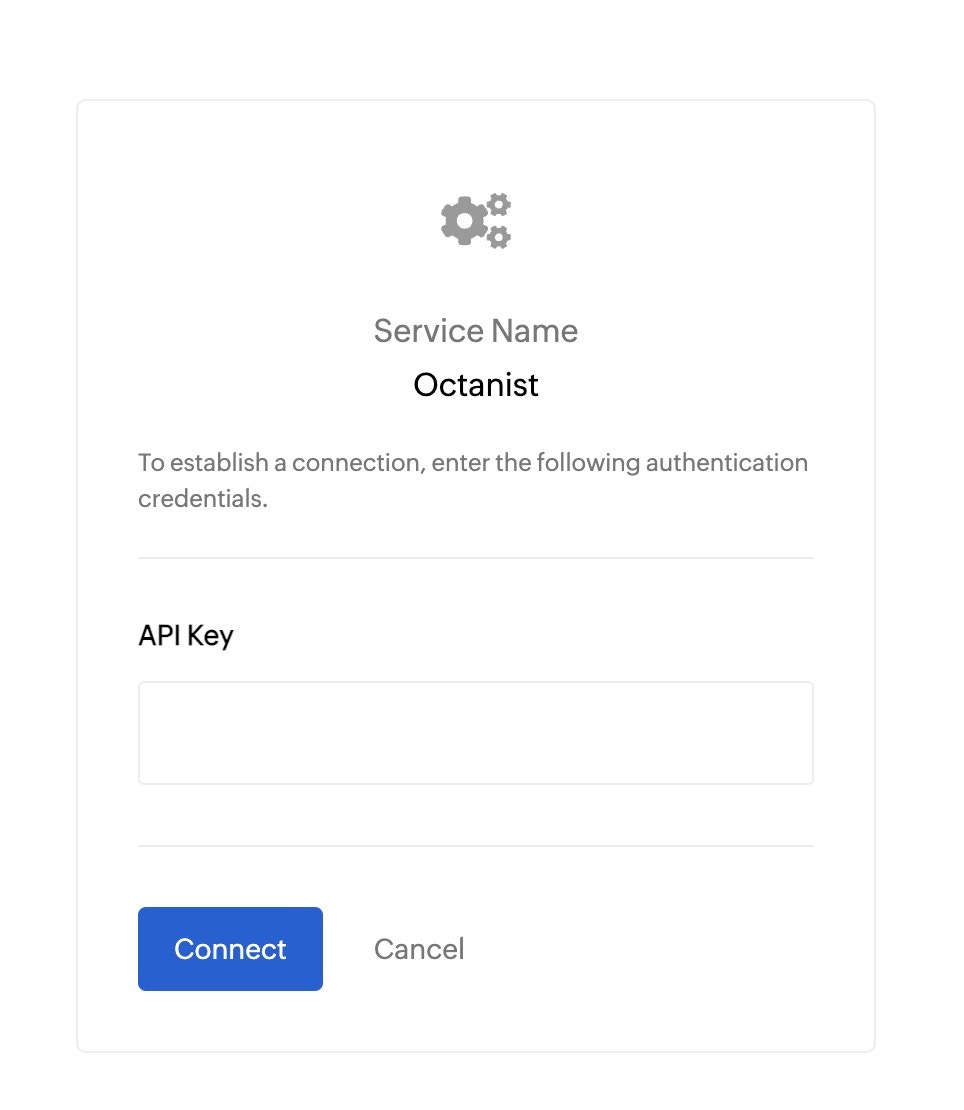Select the larger gear in the icon
Image resolution: width=964 pixels, height=1110 pixels.
[463, 223]
